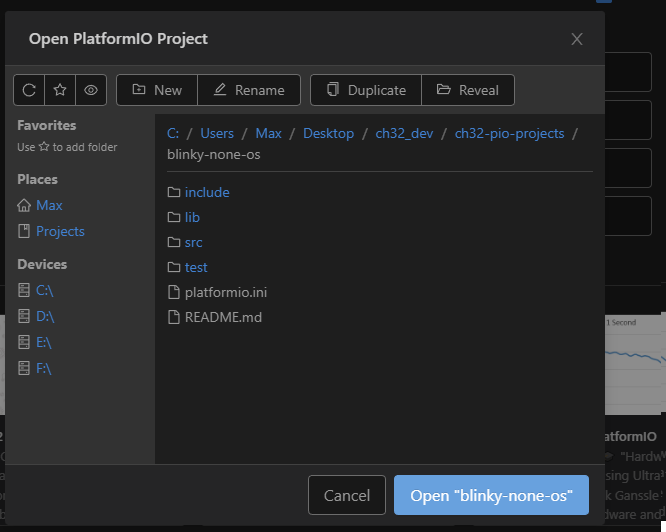Add folder to favorites with star icon

(60, 90)
